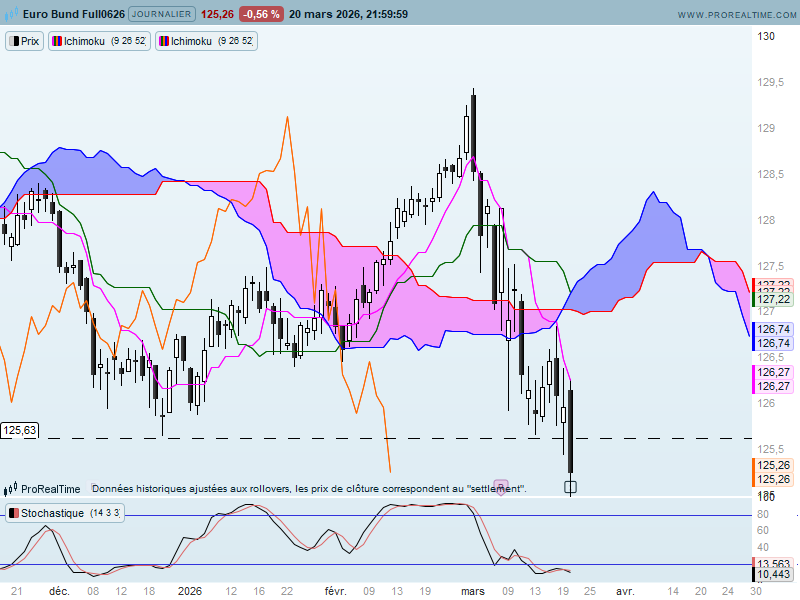This screenshot has width=800, height=600.
Task: Click the ProRealTime logo icon above the Stochastique panel
Action: tap(10, 489)
